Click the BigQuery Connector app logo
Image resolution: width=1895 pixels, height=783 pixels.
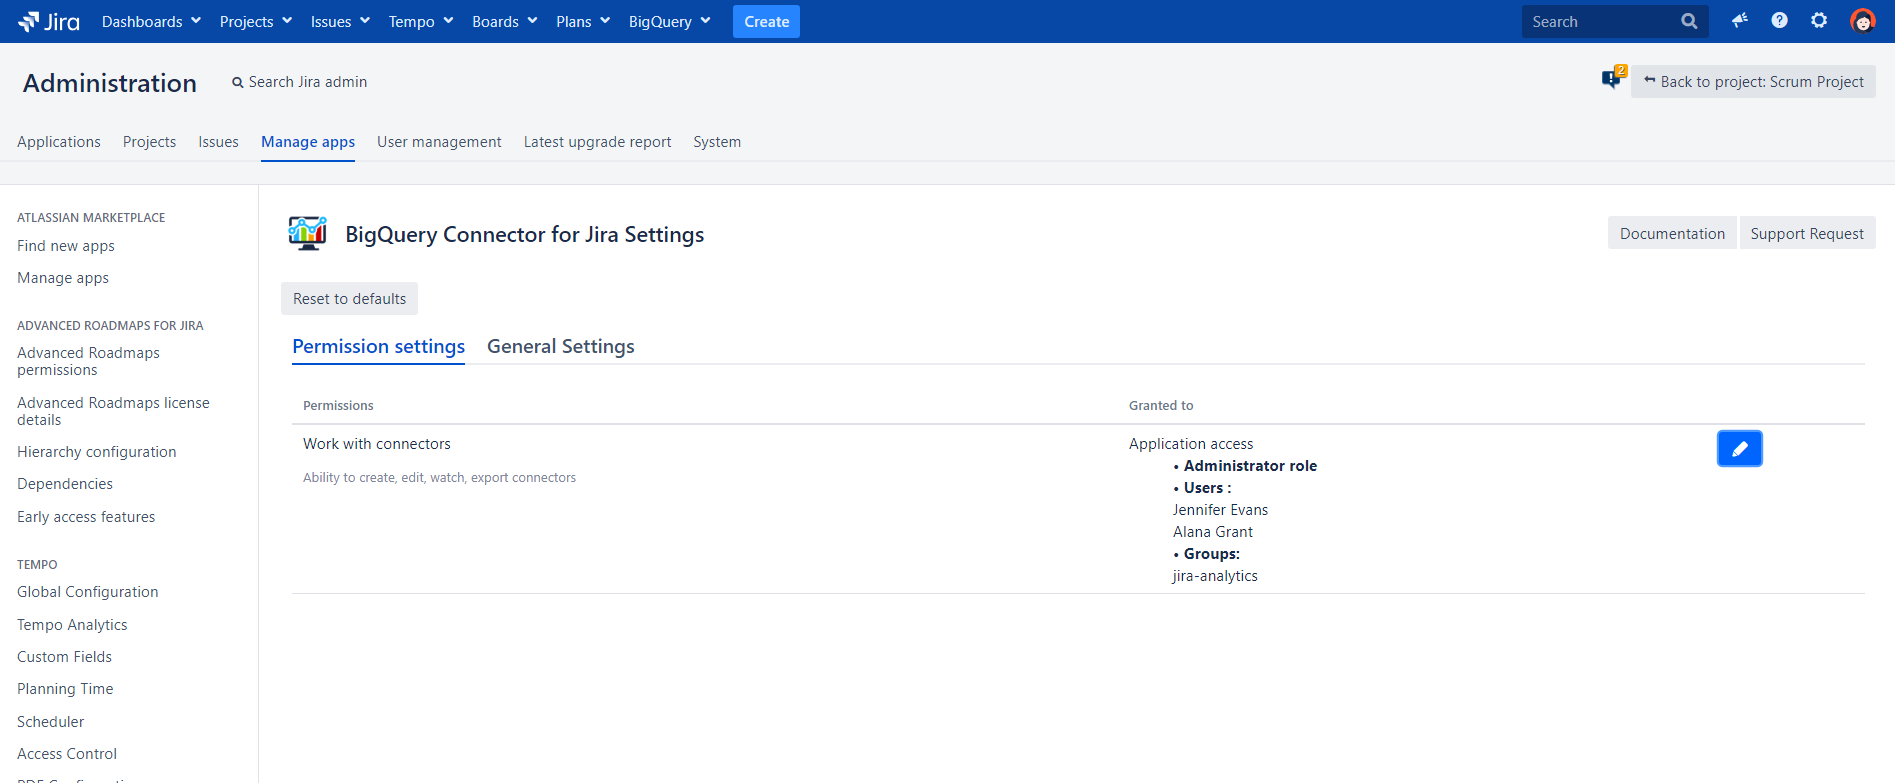pyautogui.click(x=307, y=233)
